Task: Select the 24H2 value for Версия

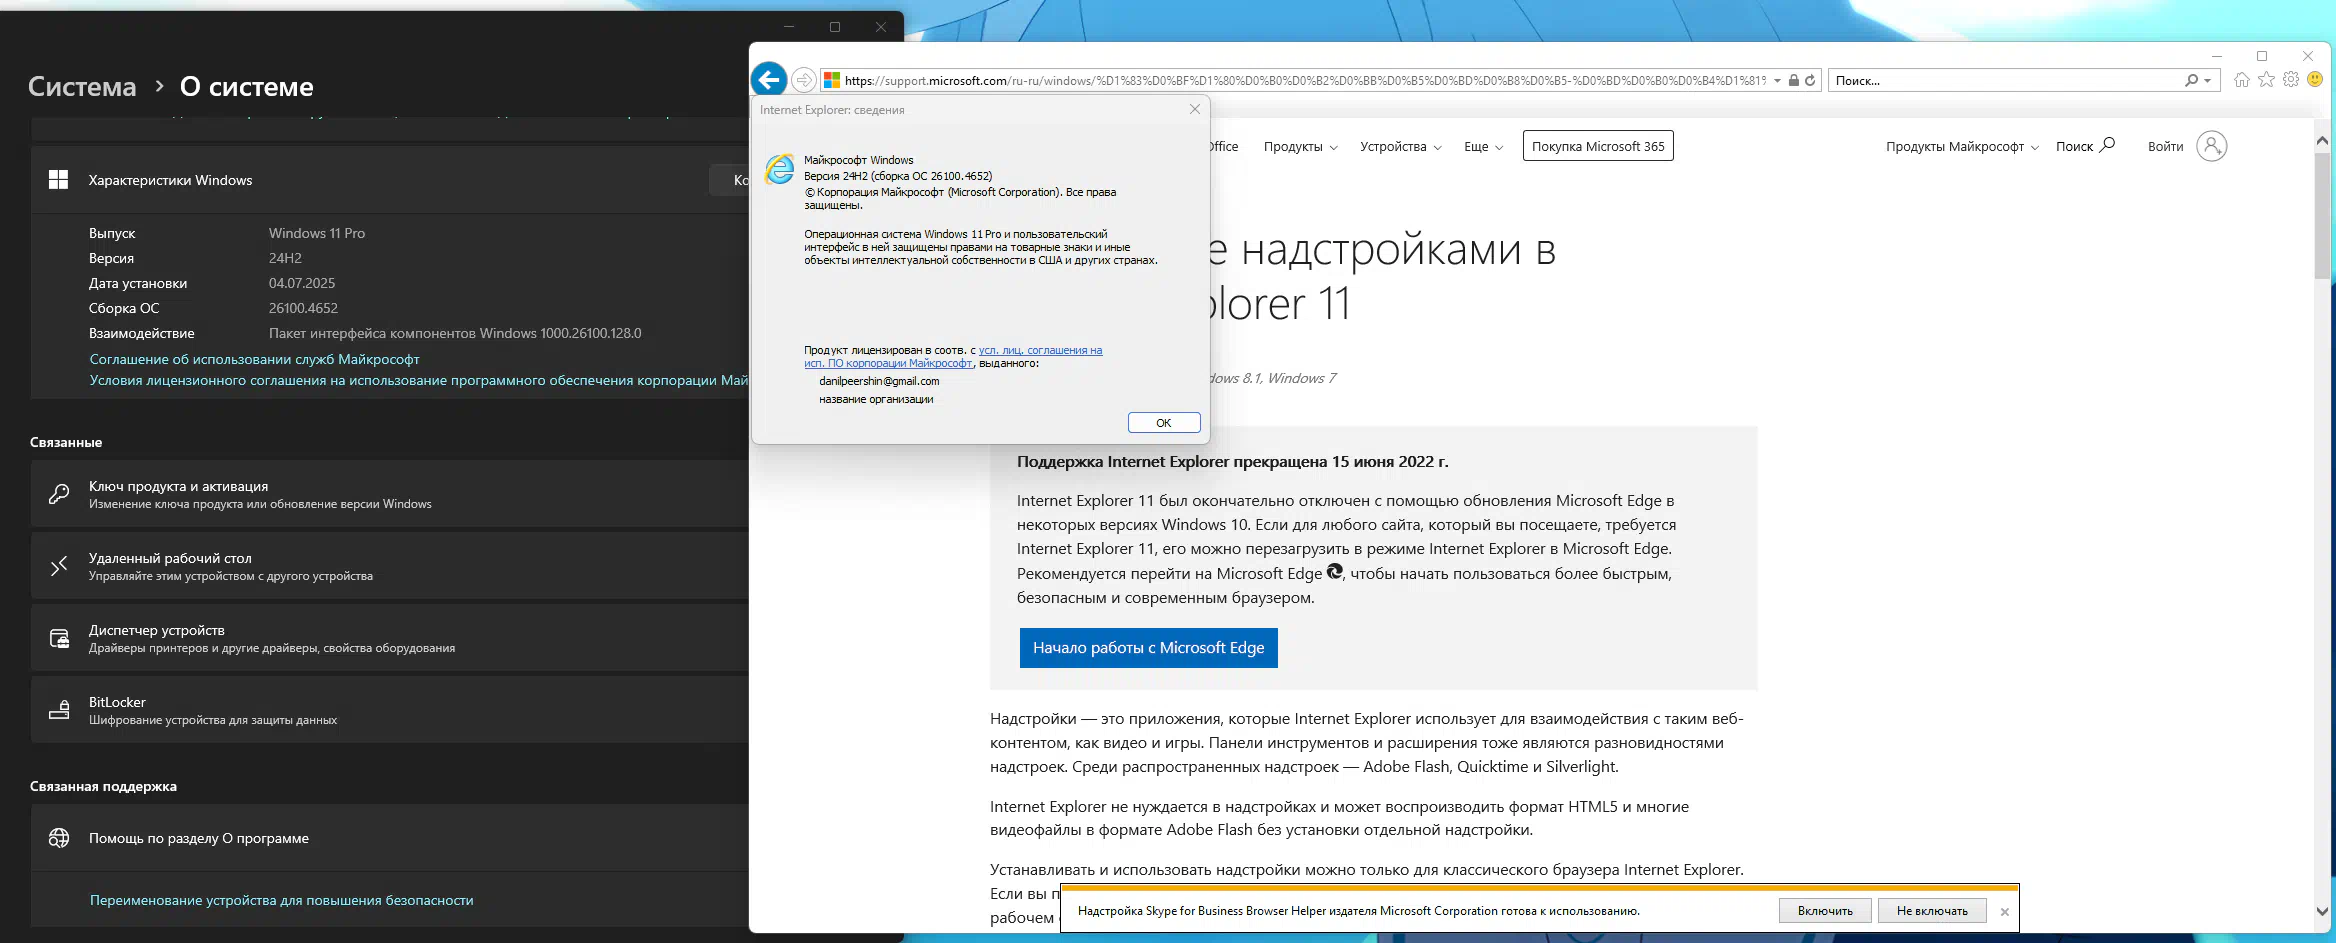Action: pos(285,258)
